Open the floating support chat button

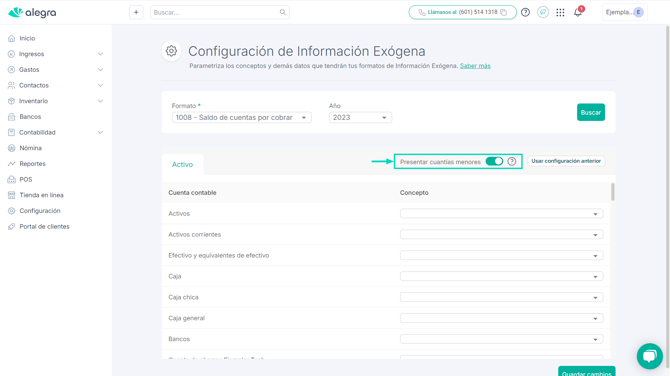coord(649,356)
